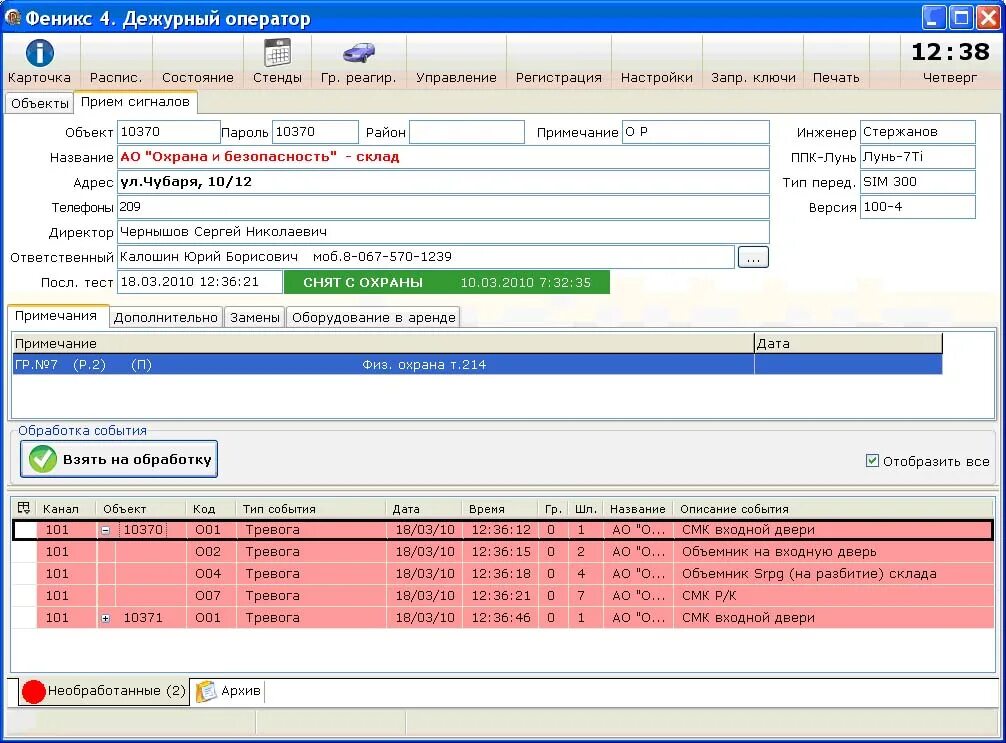Select alarm row with time 12:36:12
Viewport: 1006px width, 743px height.
pos(502,530)
